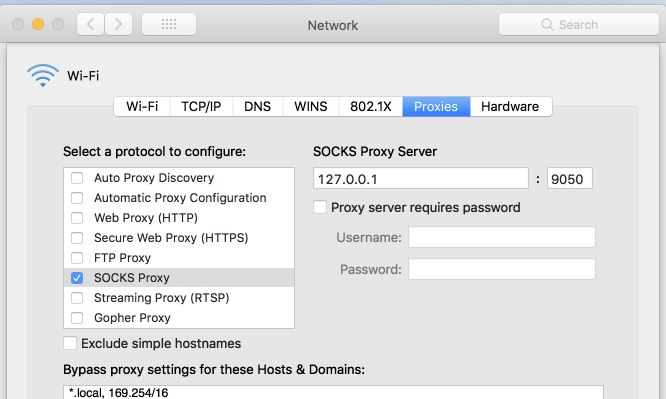The height and width of the screenshot is (399, 666).
Task: Click the port field showing 9050
Action: coord(569,178)
